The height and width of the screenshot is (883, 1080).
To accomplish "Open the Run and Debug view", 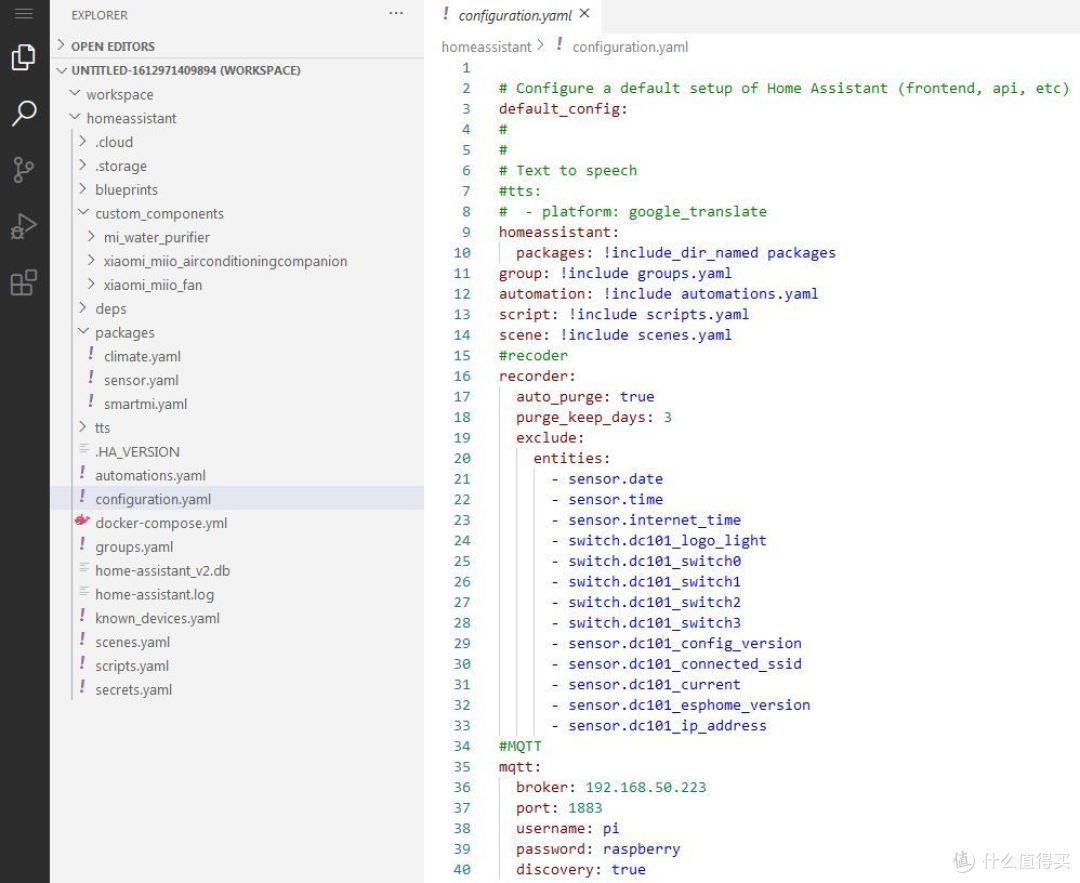I will point(24,227).
